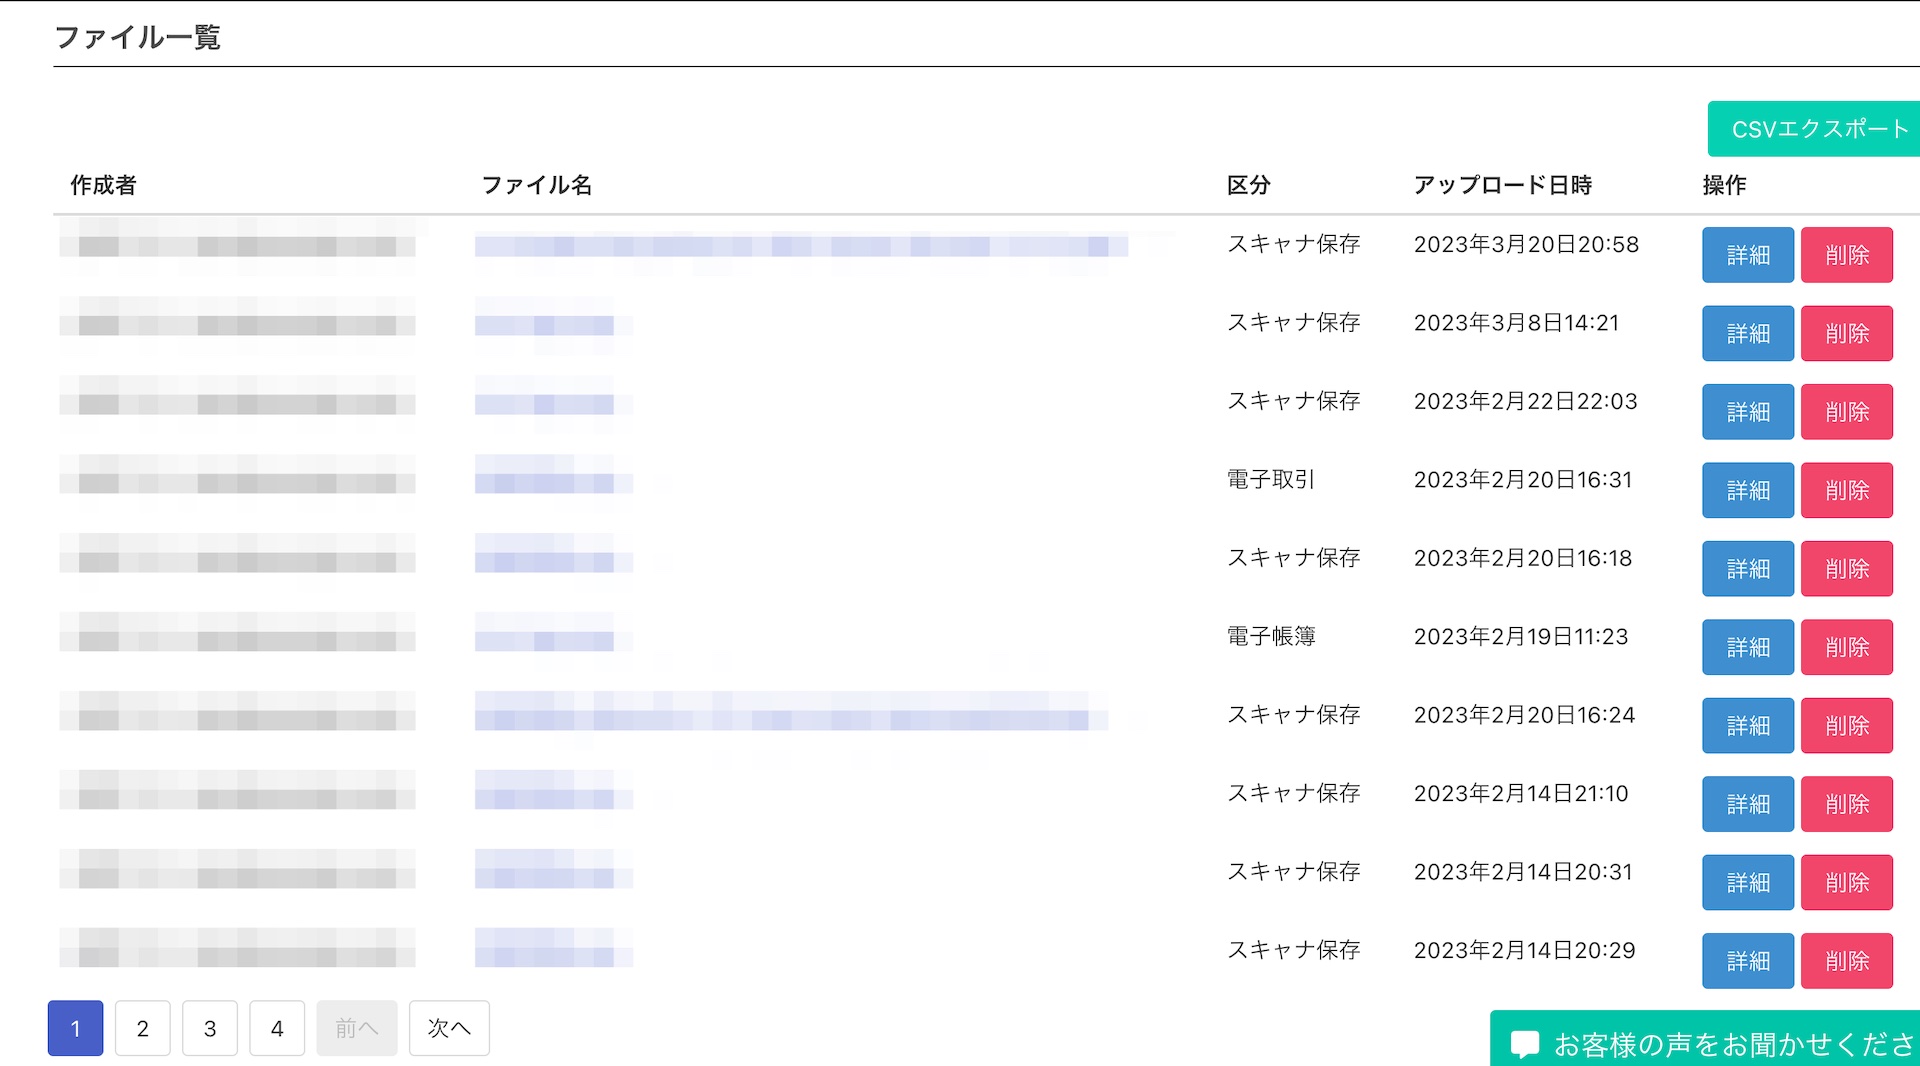Click the date 2023年3月20日20:58
Viewport: 1920px width, 1066px height.
[x=1526, y=245]
